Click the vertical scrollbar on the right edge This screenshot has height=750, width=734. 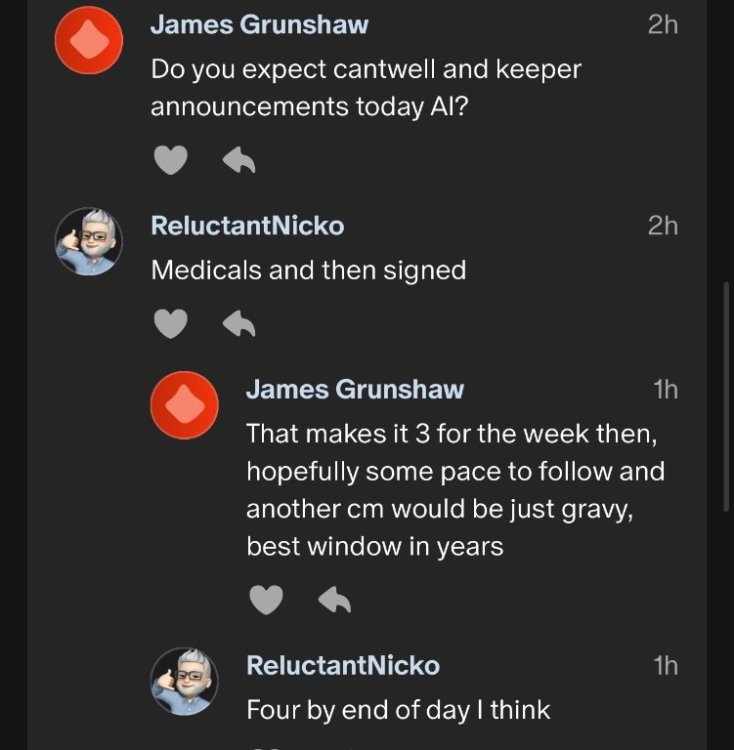tap(727, 400)
